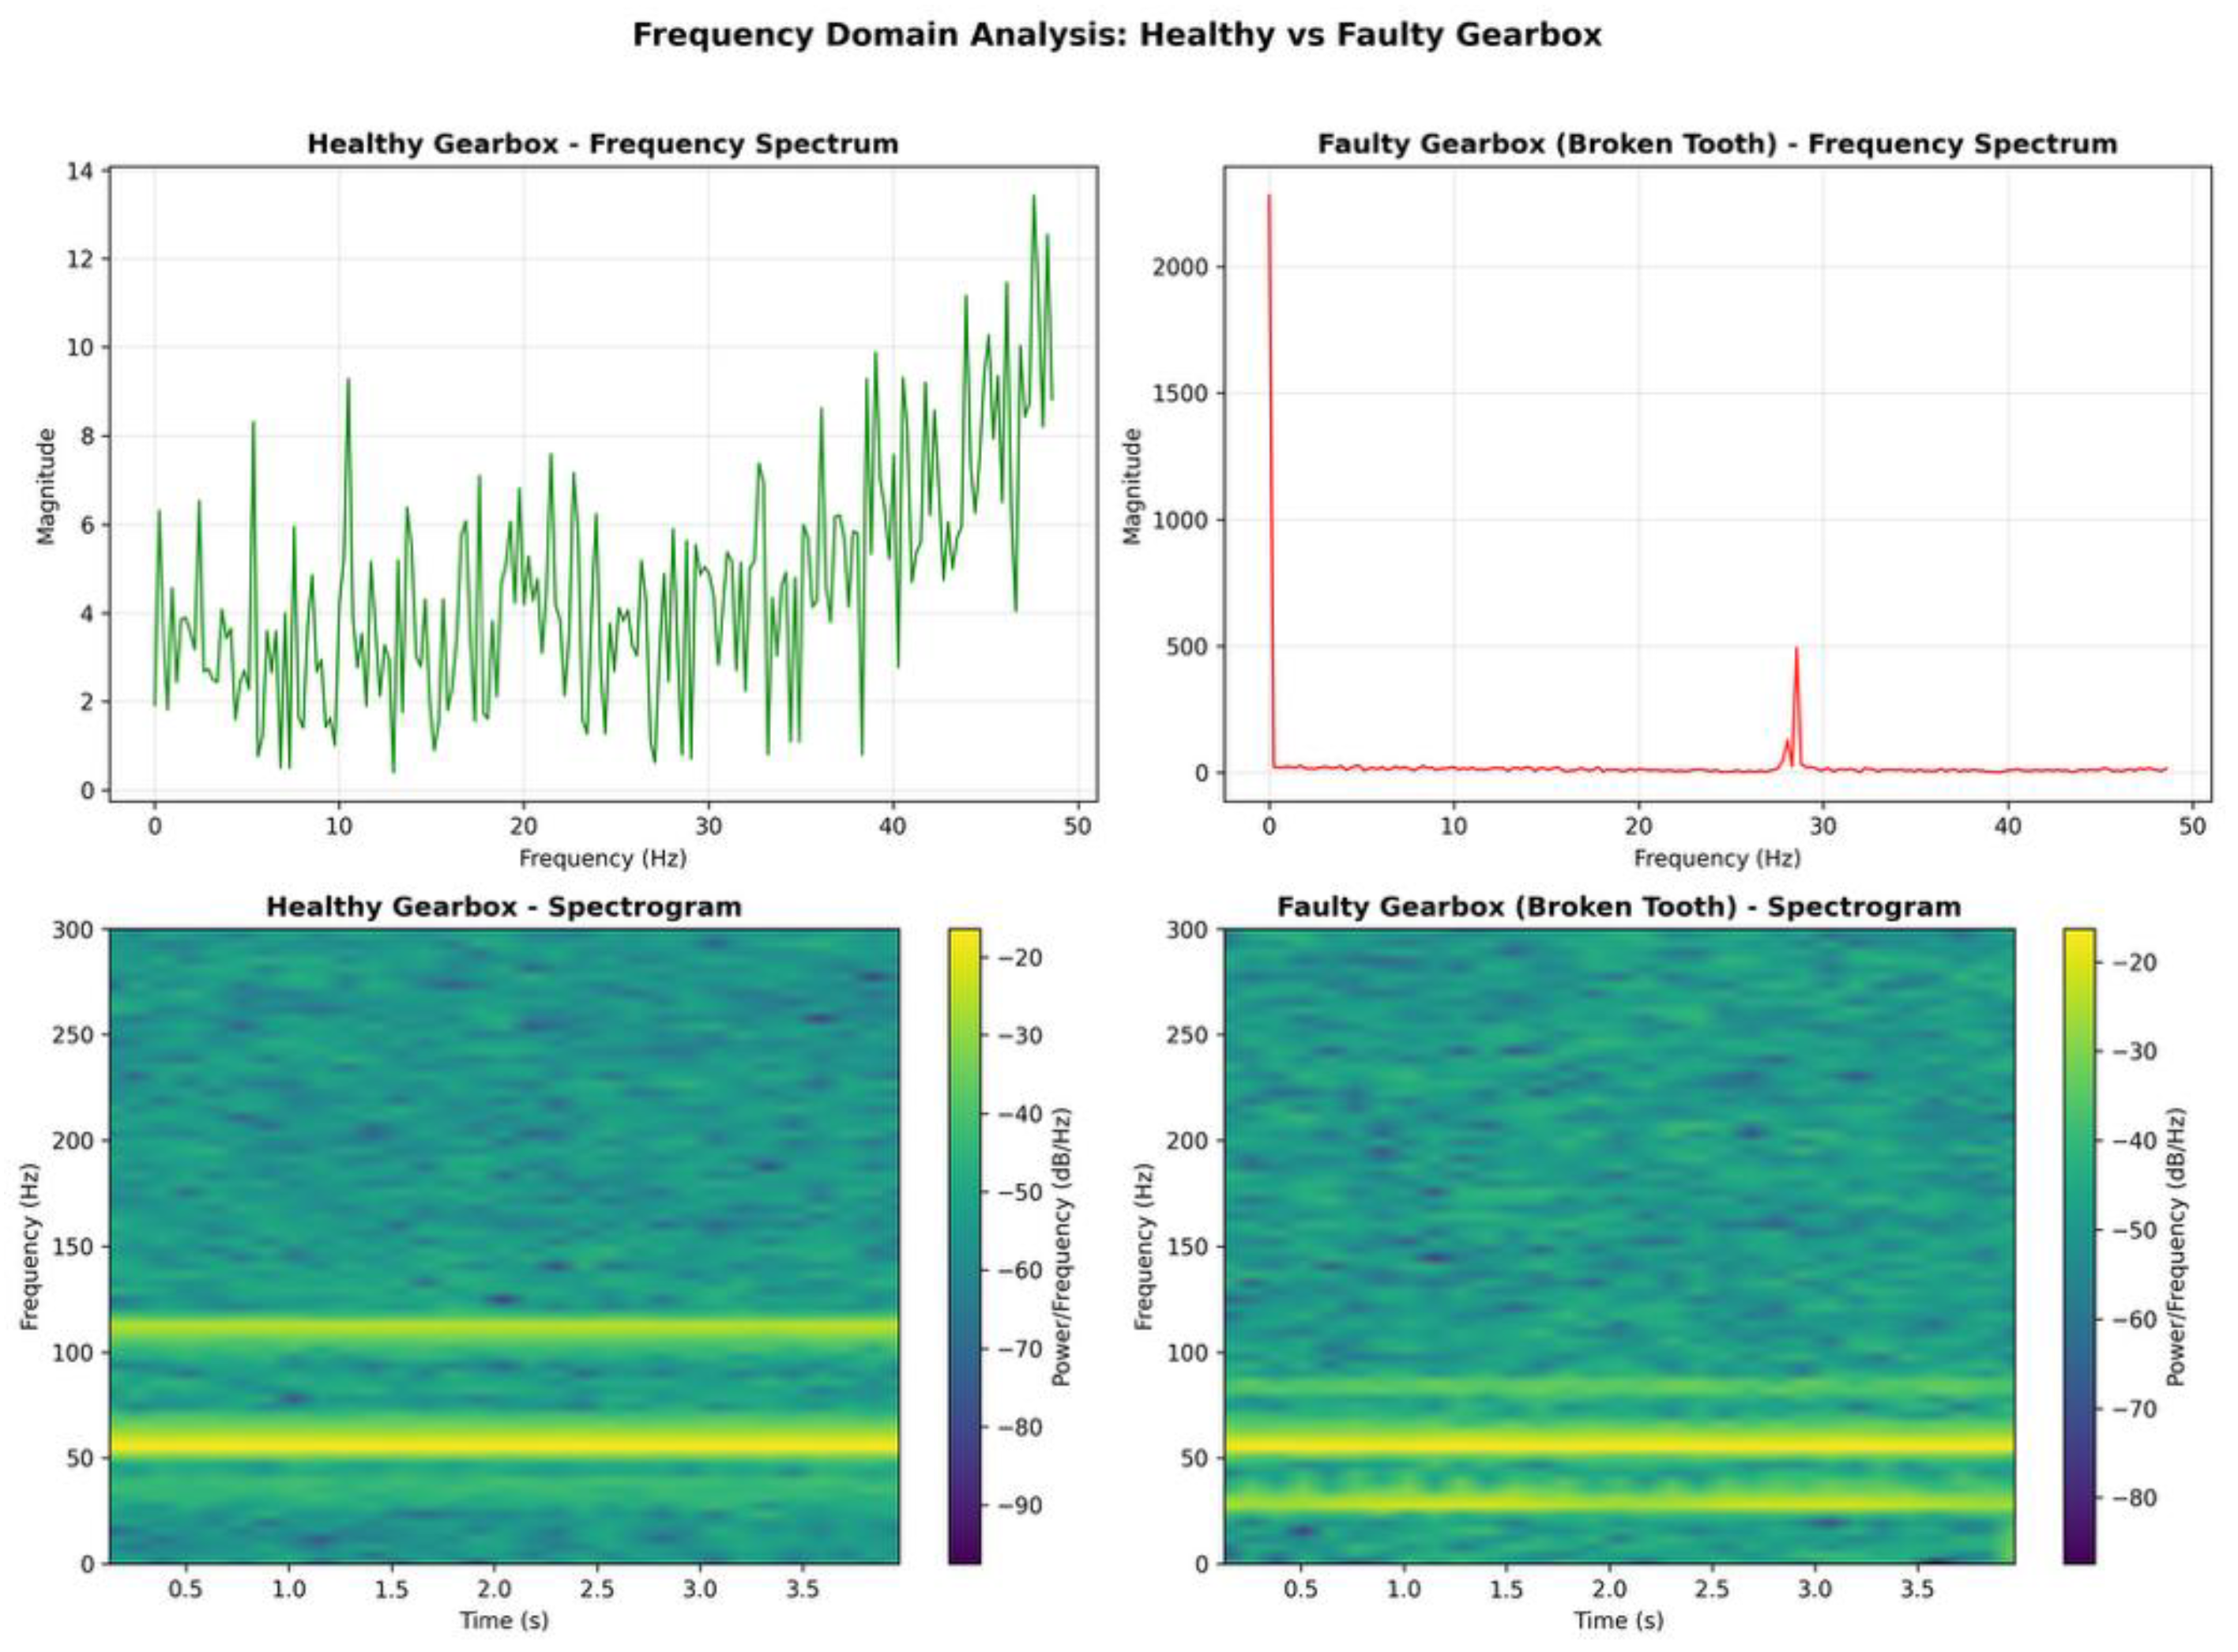The width and height of the screenshot is (2238, 1652).
Task: Click 'Power/Frequency (dB/Hz)' label beside healthy colorbar
Action: click(1061, 1246)
